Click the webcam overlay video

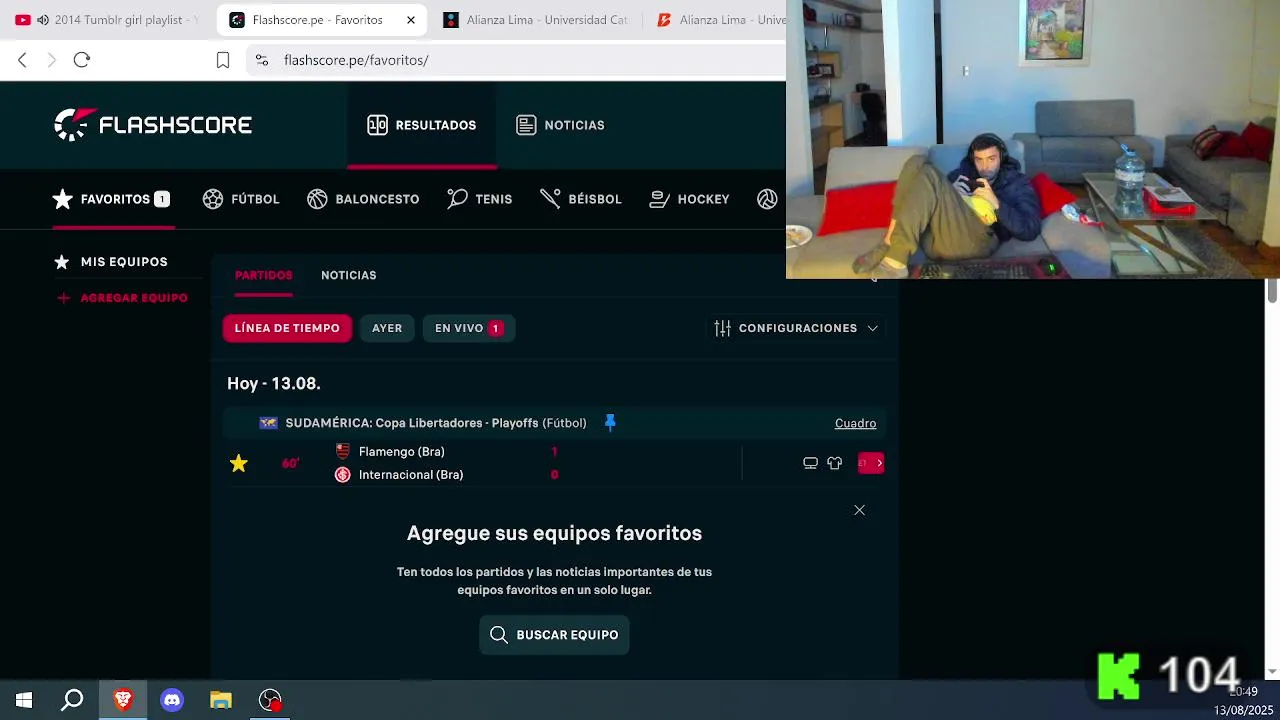pos(1033,139)
